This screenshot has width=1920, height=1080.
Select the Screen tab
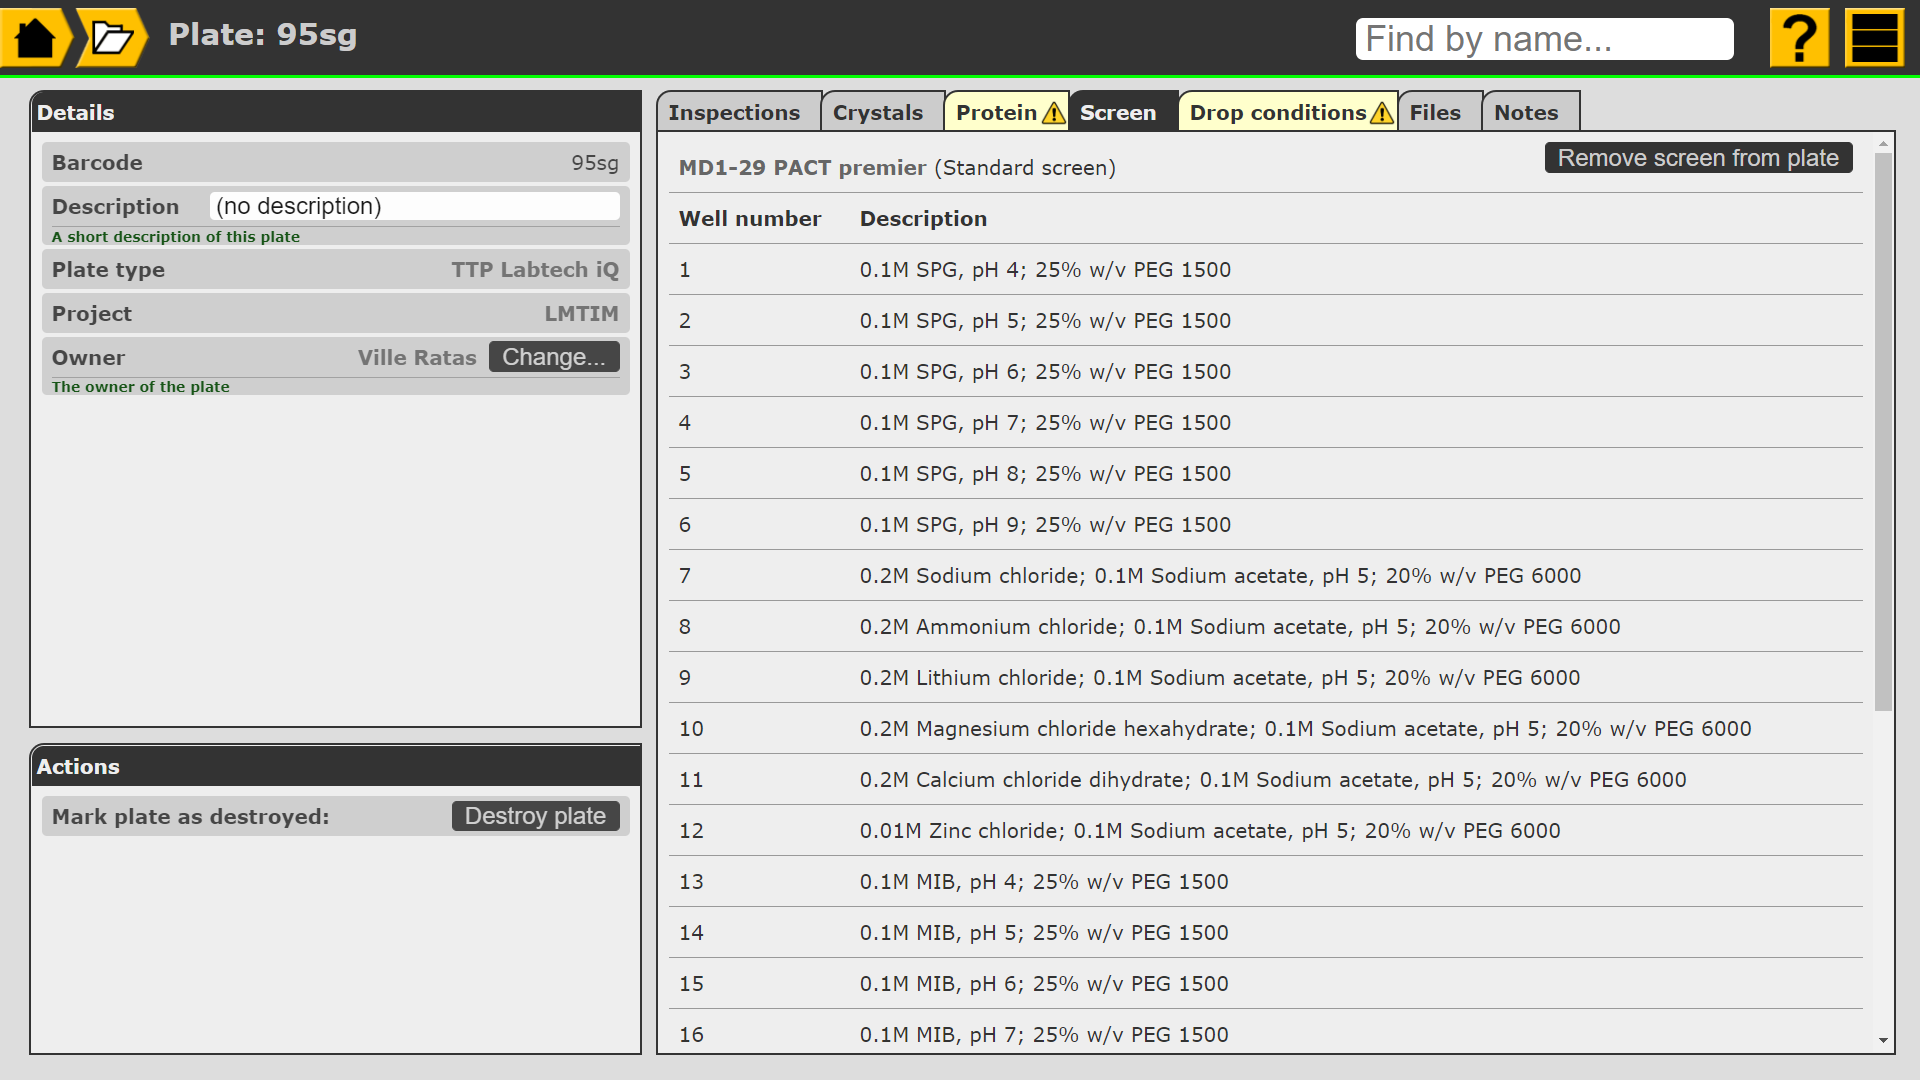1117,113
